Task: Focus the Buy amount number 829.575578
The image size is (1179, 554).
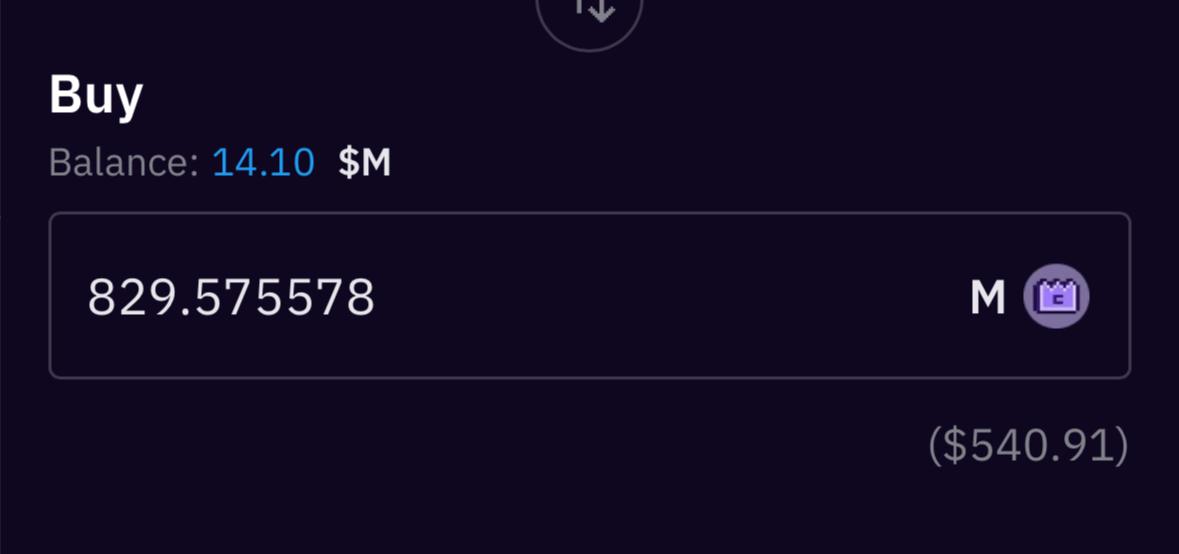Action: tap(231, 297)
